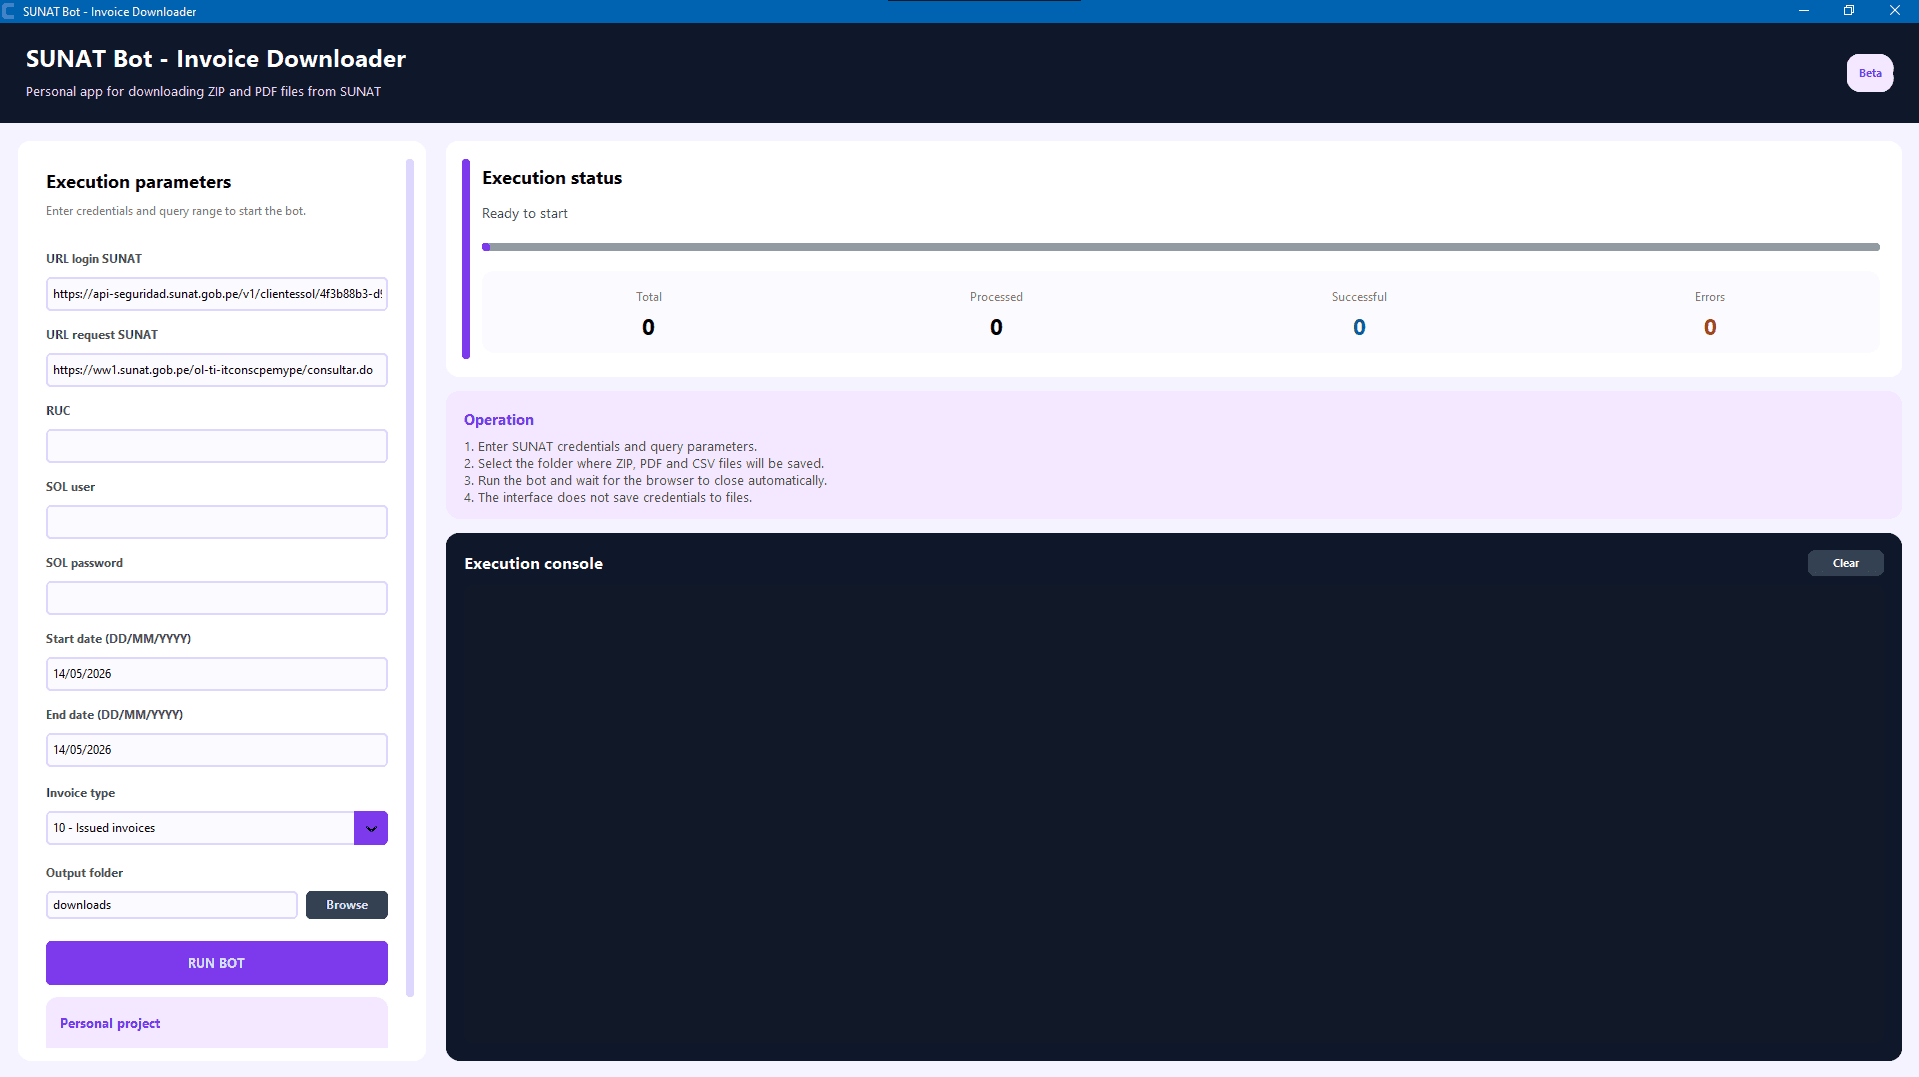This screenshot has width=1919, height=1077.
Task: Clear the execution console
Action: click(x=1845, y=563)
